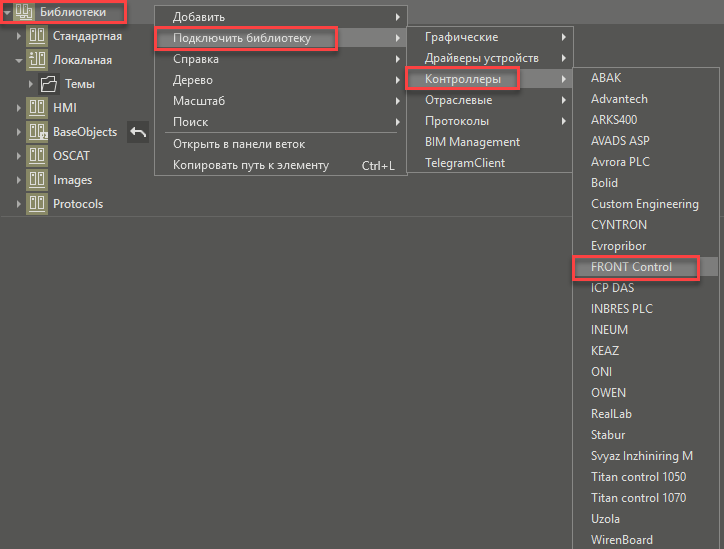Select Custom Engineering library
This screenshot has height=549, width=724.
(646, 204)
